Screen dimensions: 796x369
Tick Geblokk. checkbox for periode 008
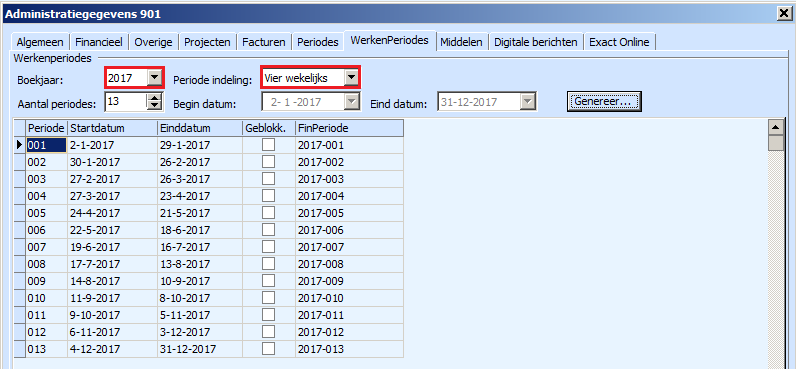269,264
